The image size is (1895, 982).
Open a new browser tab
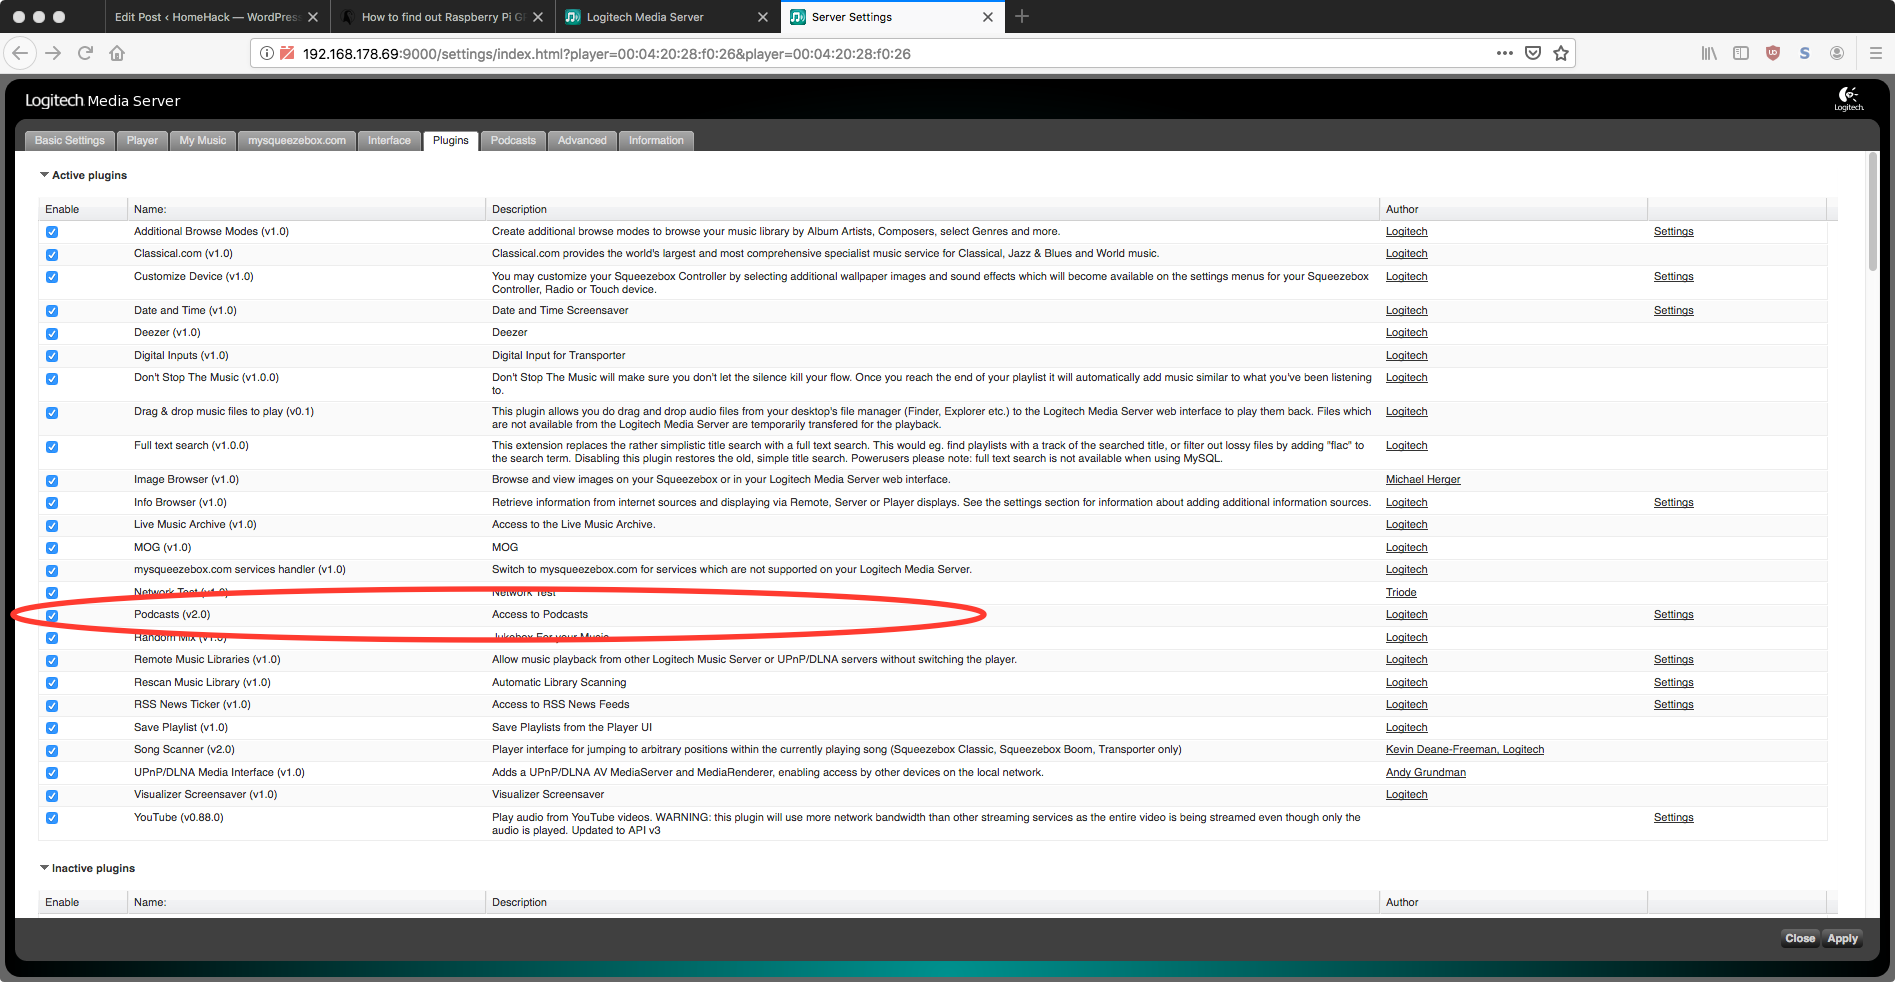click(1022, 16)
